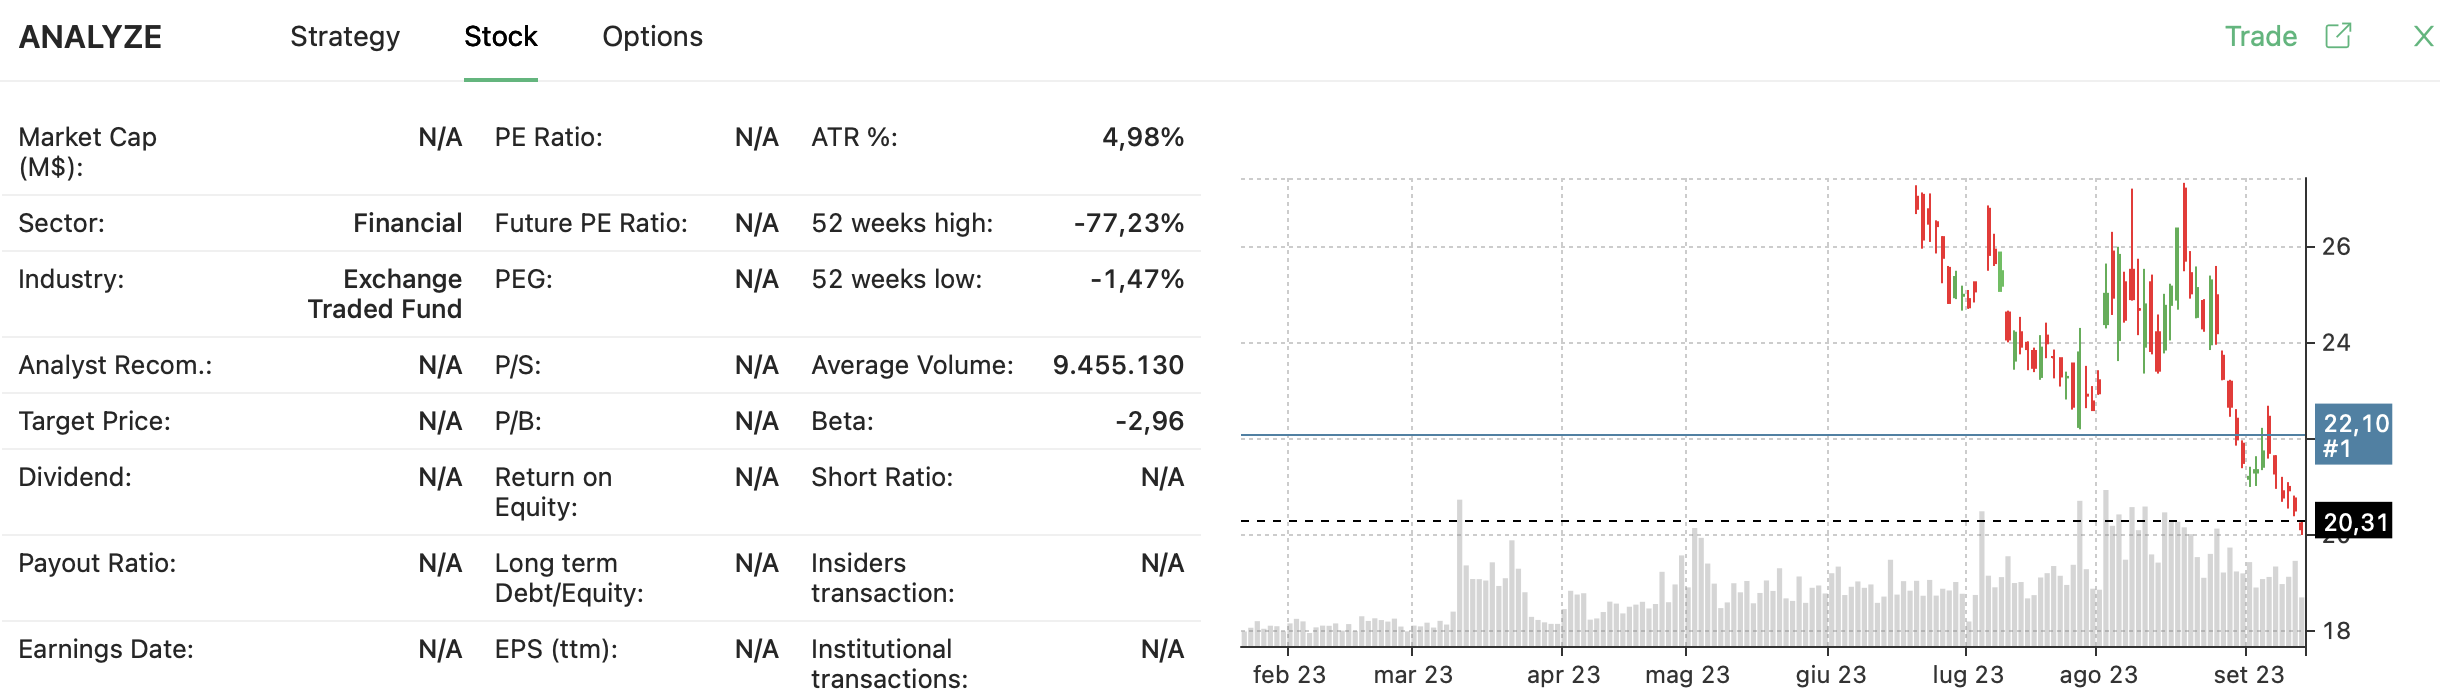
Task: Click the Average Volume value 9.455.130
Action: coord(1117,365)
